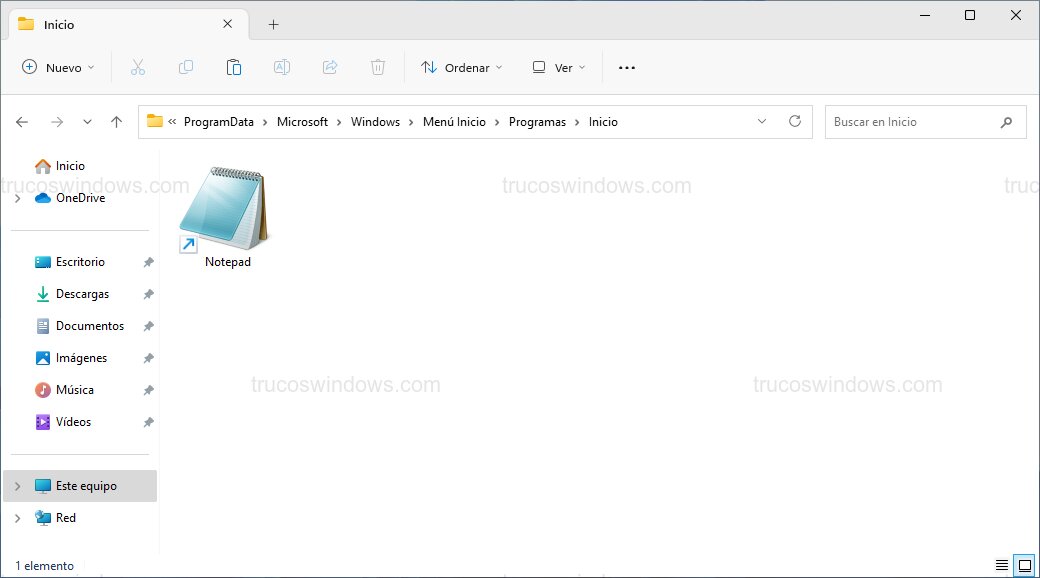Expand the Este equipo tree node
This screenshot has width=1040, height=578.
[x=17, y=486]
